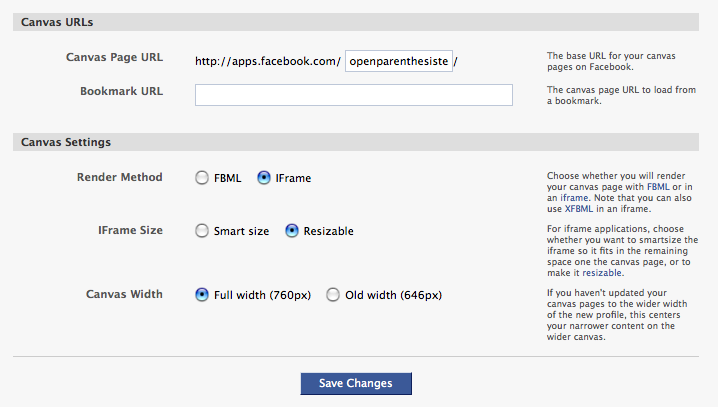
Task: Open the XFBML help link
Action: coord(579,209)
